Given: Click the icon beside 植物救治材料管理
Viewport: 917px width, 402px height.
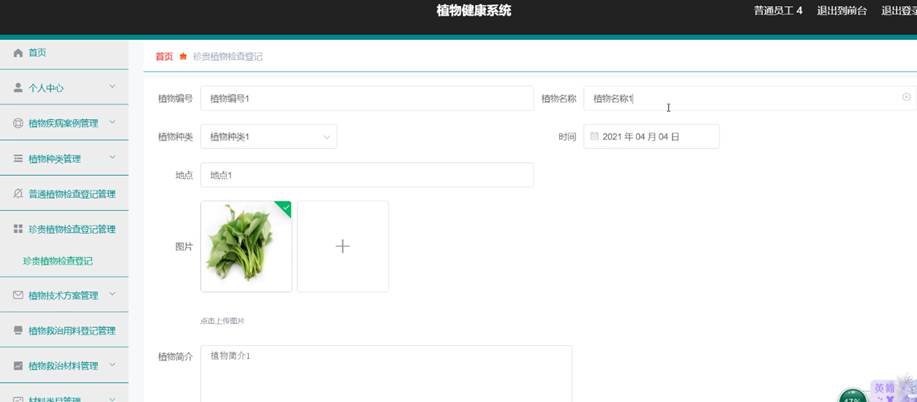Looking at the screenshot, I should click(x=18, y=366).
